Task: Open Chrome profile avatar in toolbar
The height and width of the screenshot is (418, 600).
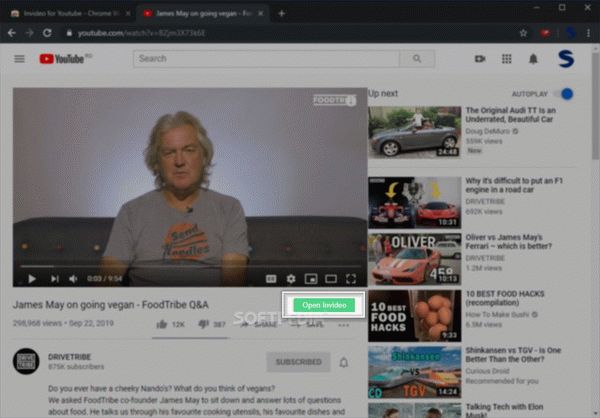Action: click(570, 33)
